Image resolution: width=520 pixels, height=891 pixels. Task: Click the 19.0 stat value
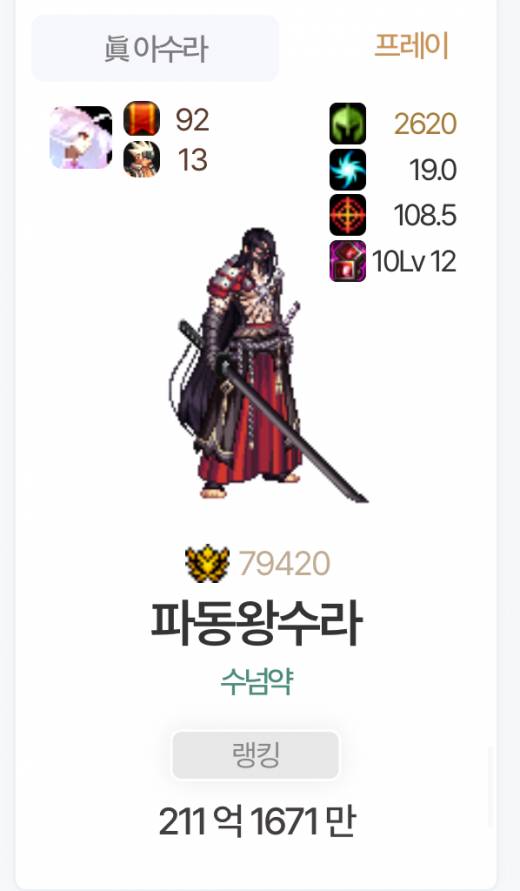433,170
